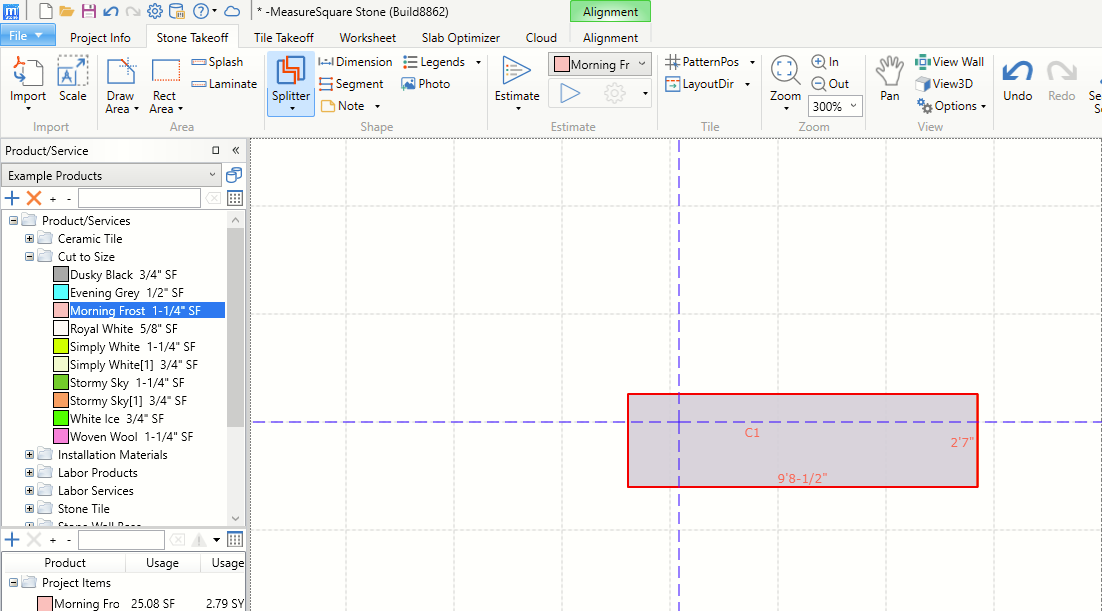1102x611 pixels.
Task: Expand the Labor Services folder
Action: (30, 491)
